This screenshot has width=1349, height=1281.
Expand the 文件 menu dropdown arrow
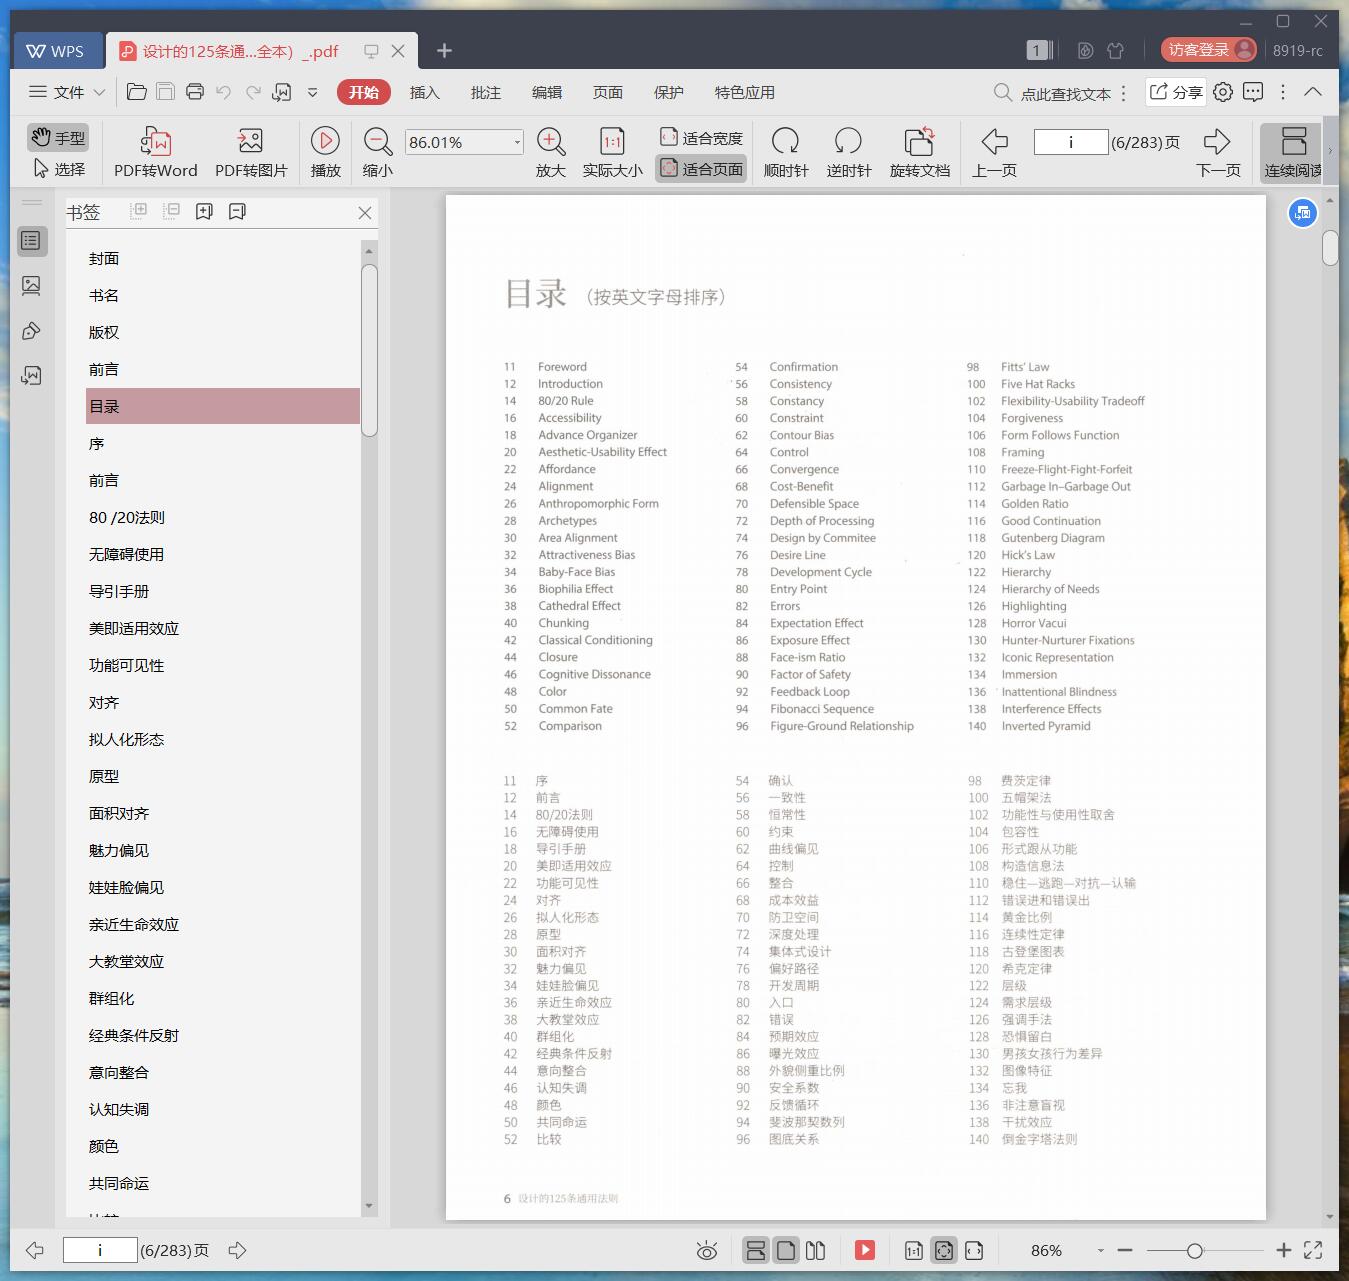(x=99, y=92)
